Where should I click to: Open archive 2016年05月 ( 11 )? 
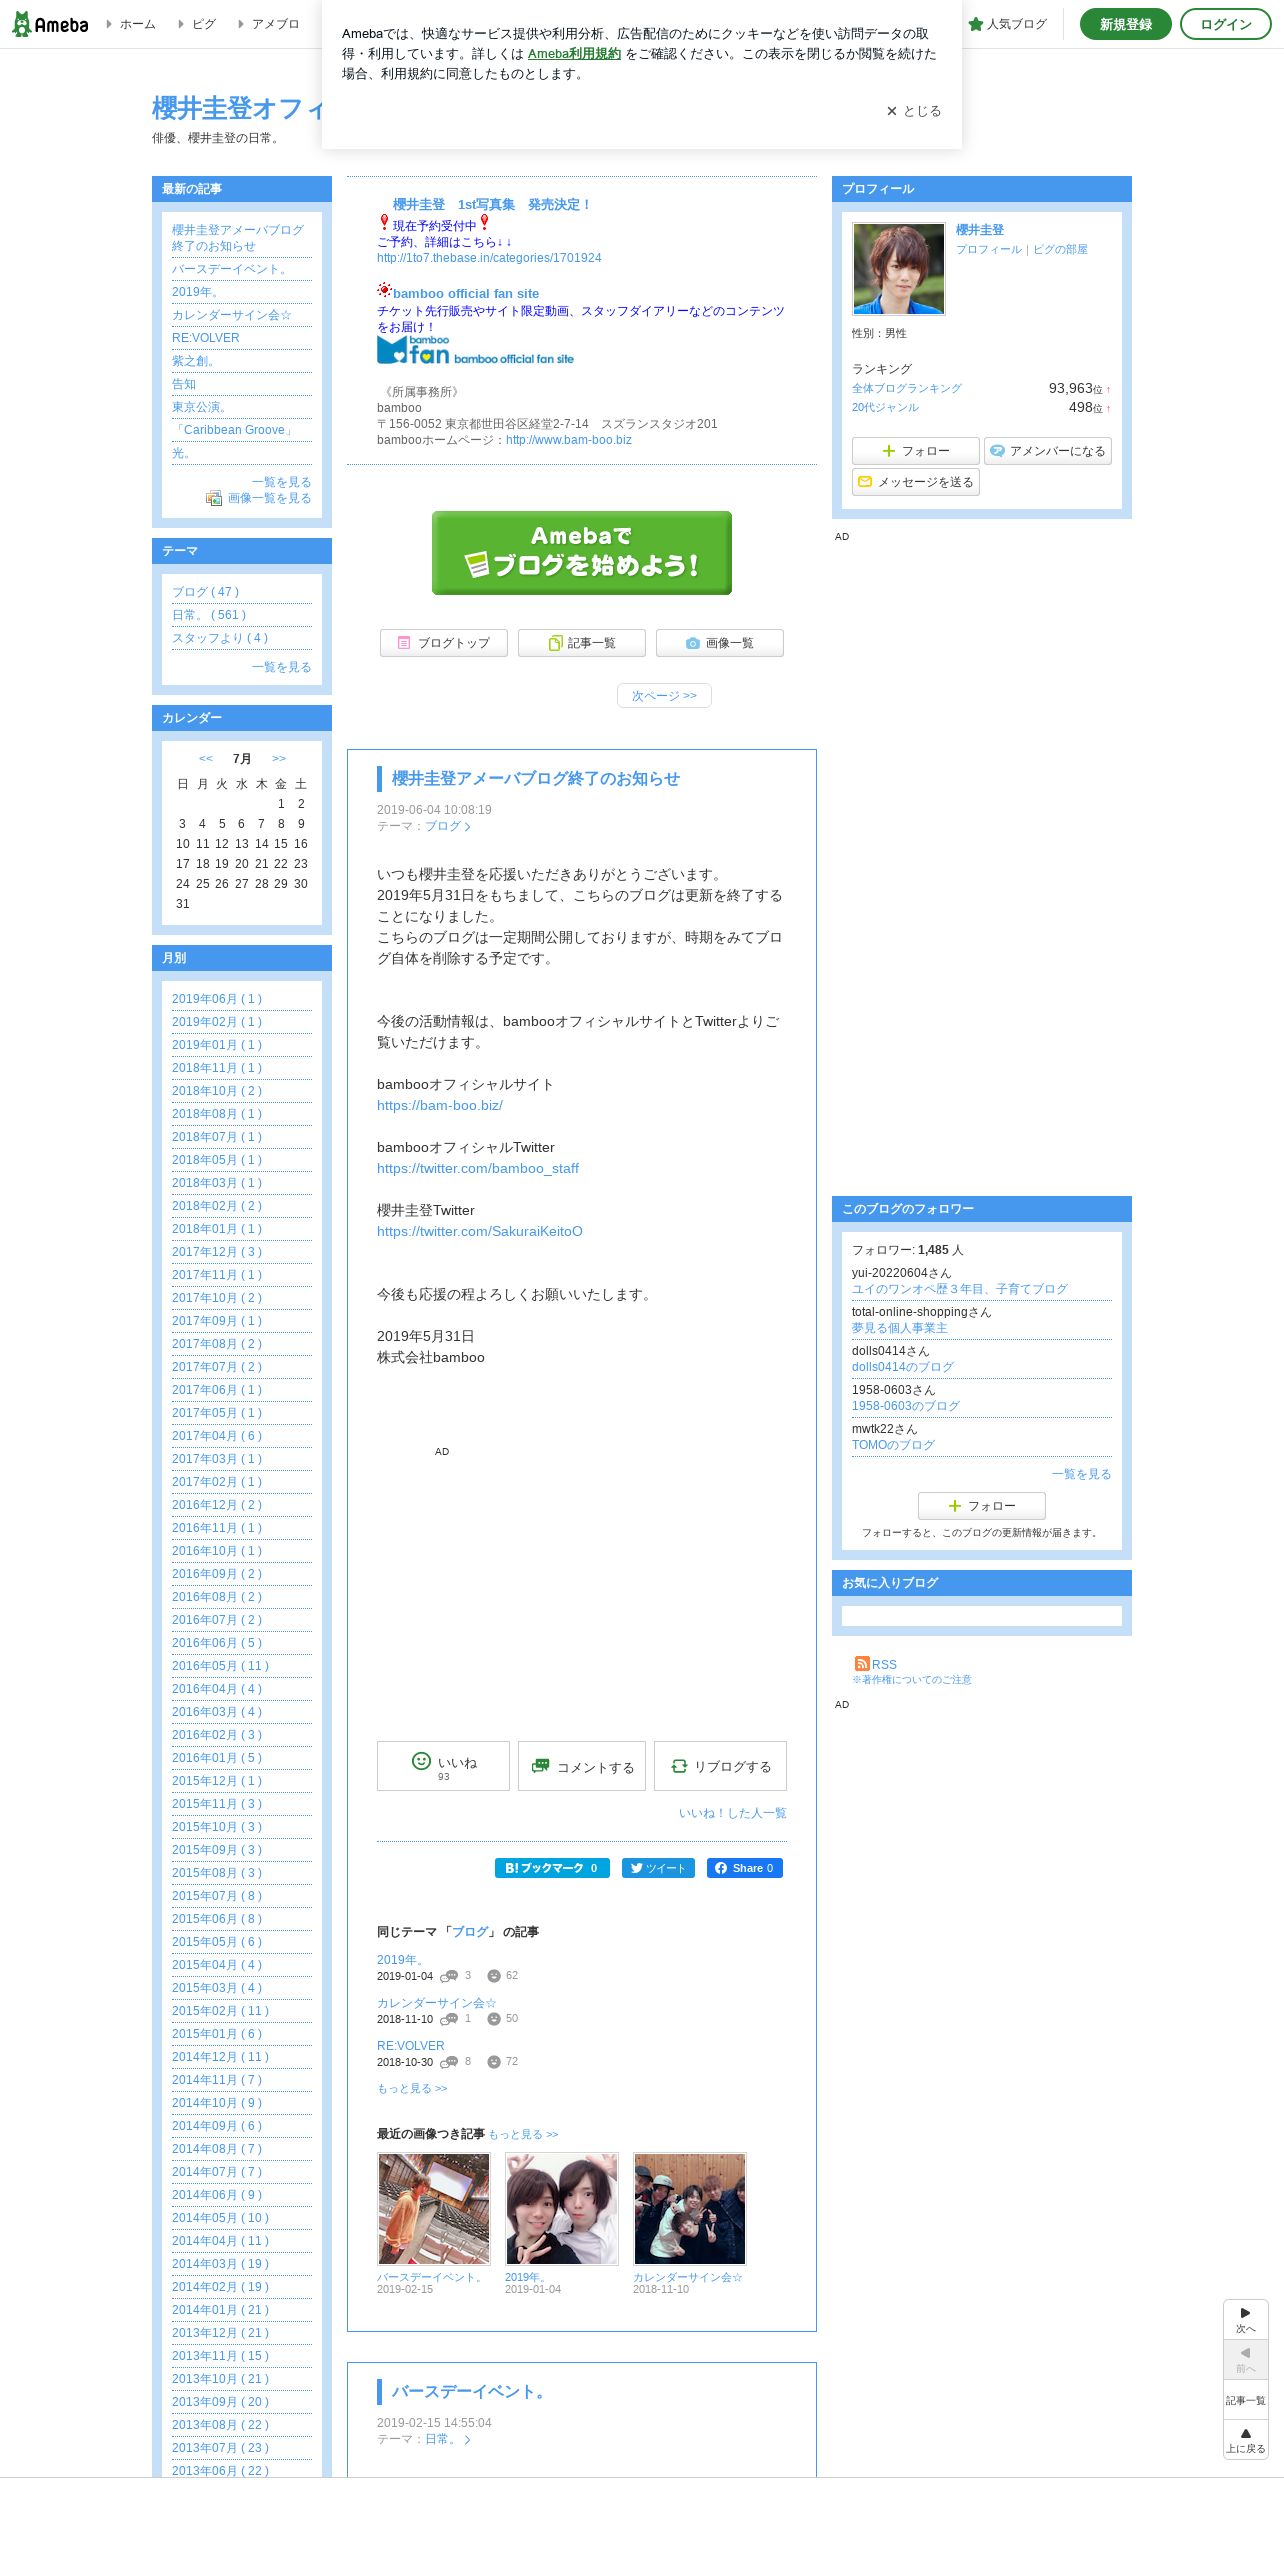pyautogui.click(x=220, y=1666)
